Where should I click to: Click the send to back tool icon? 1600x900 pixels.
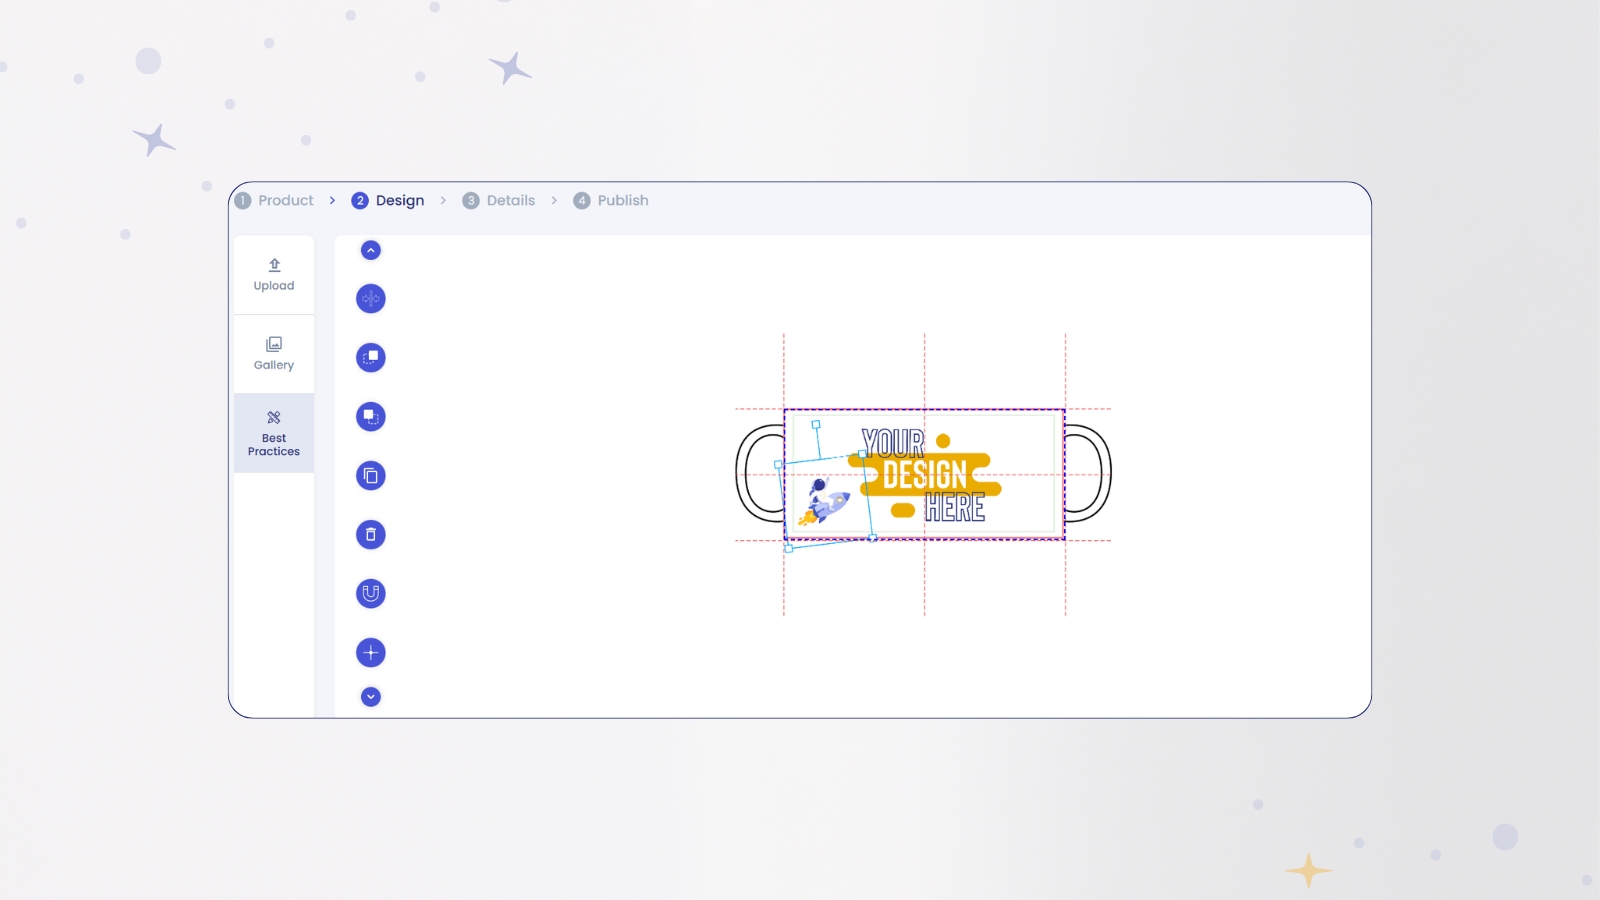click(x=371, y=417)
